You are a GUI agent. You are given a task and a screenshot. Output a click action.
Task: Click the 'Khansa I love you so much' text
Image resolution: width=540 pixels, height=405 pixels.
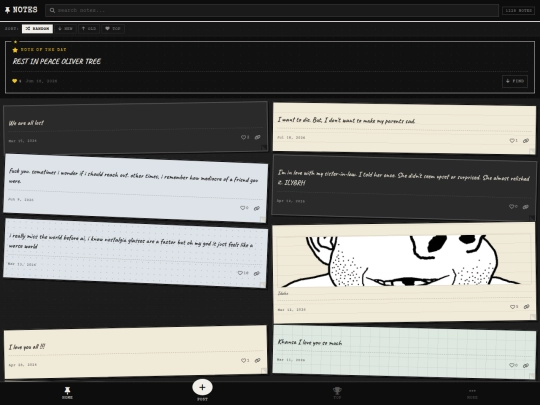[310, 342]
